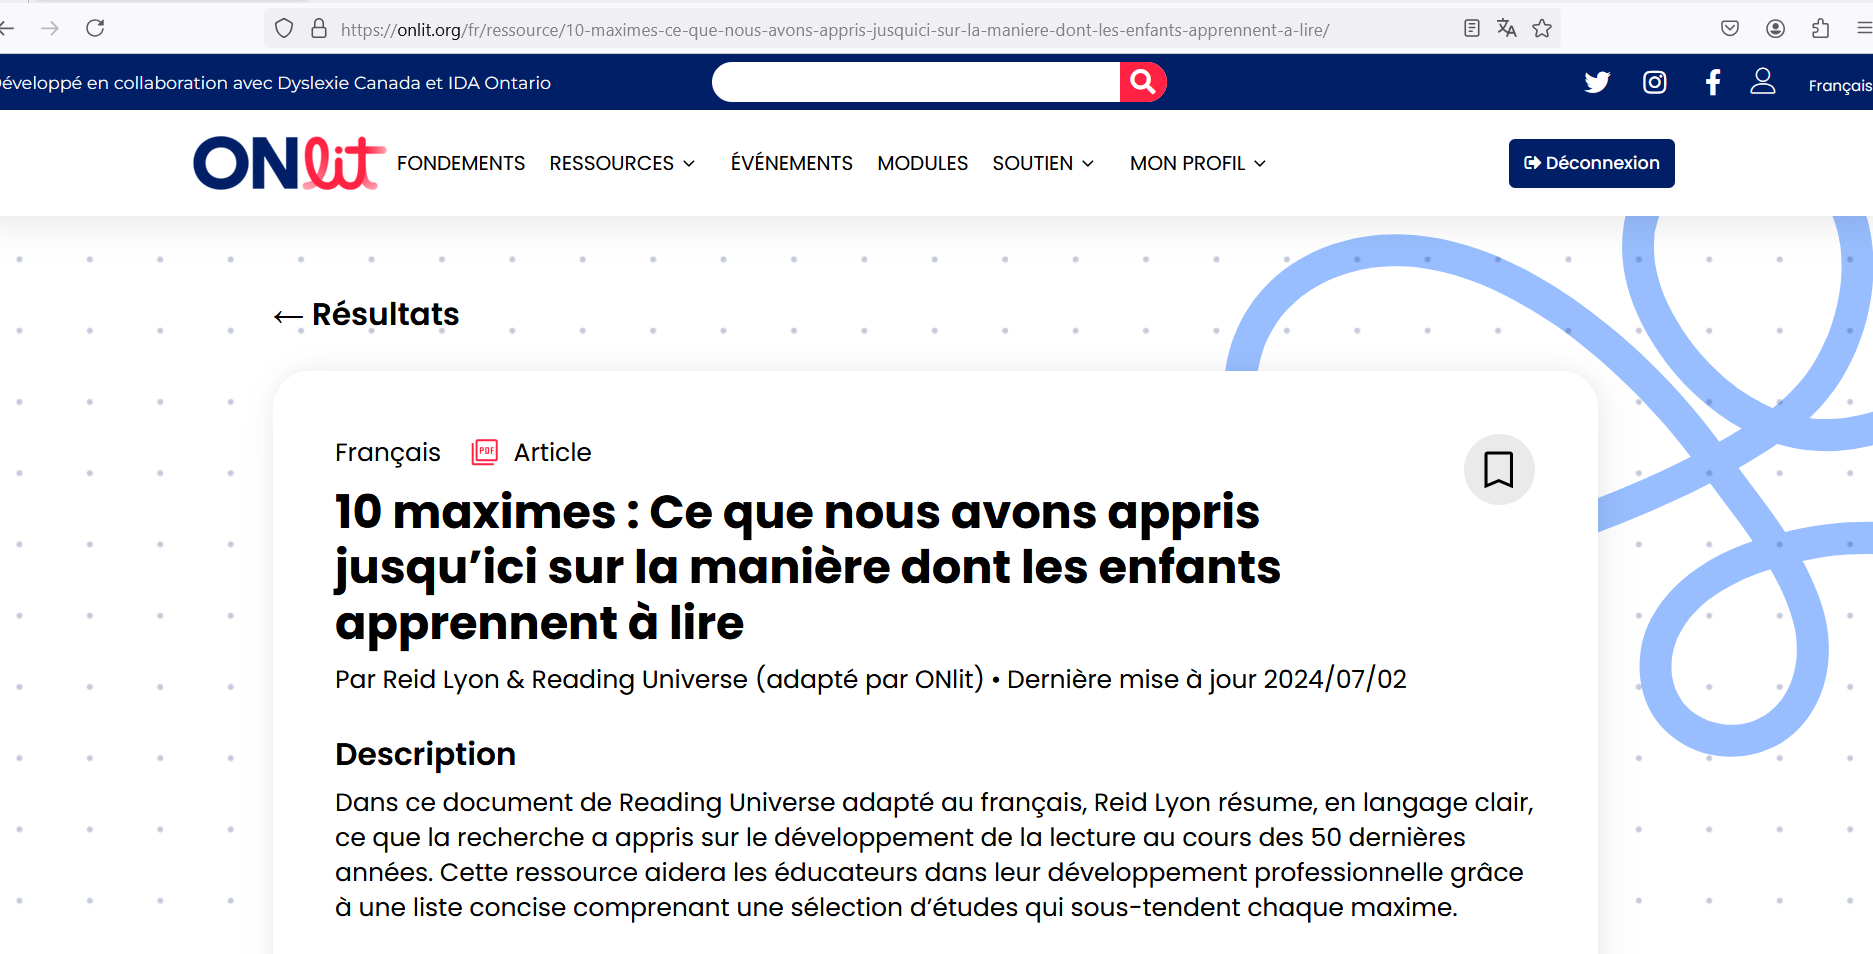Open the translate page icon
1873x954 pixels.
(1507, 28)
